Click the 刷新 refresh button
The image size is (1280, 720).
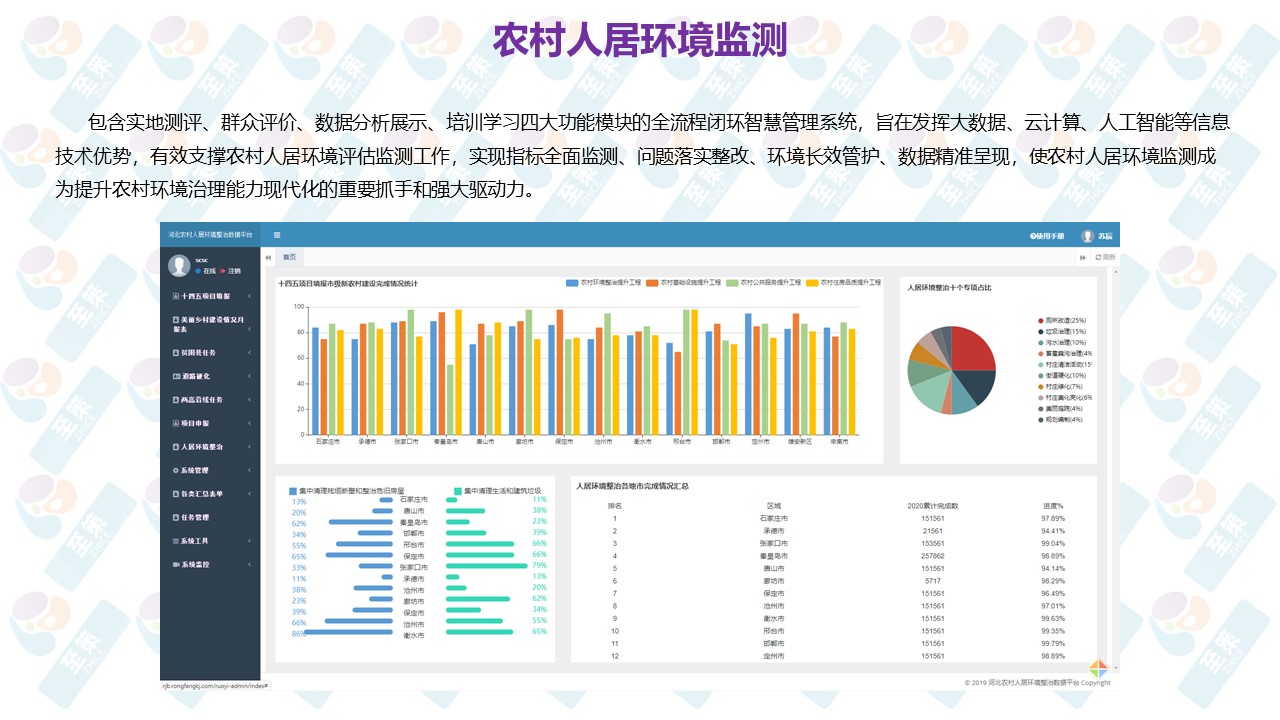1104,257
